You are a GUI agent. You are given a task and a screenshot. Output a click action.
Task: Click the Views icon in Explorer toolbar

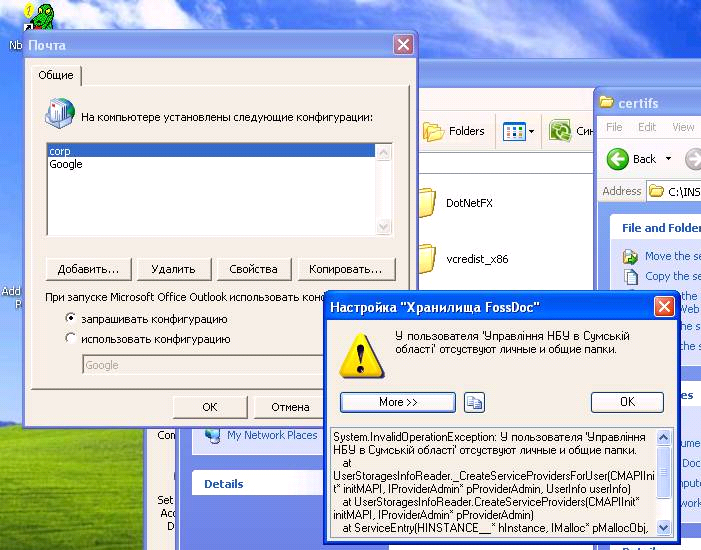pyautogui.click(x=514, y=131)
